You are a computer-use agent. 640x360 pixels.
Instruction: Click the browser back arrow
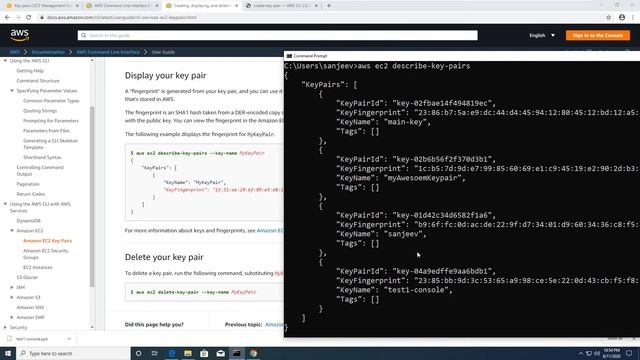(x=7, y=18)
